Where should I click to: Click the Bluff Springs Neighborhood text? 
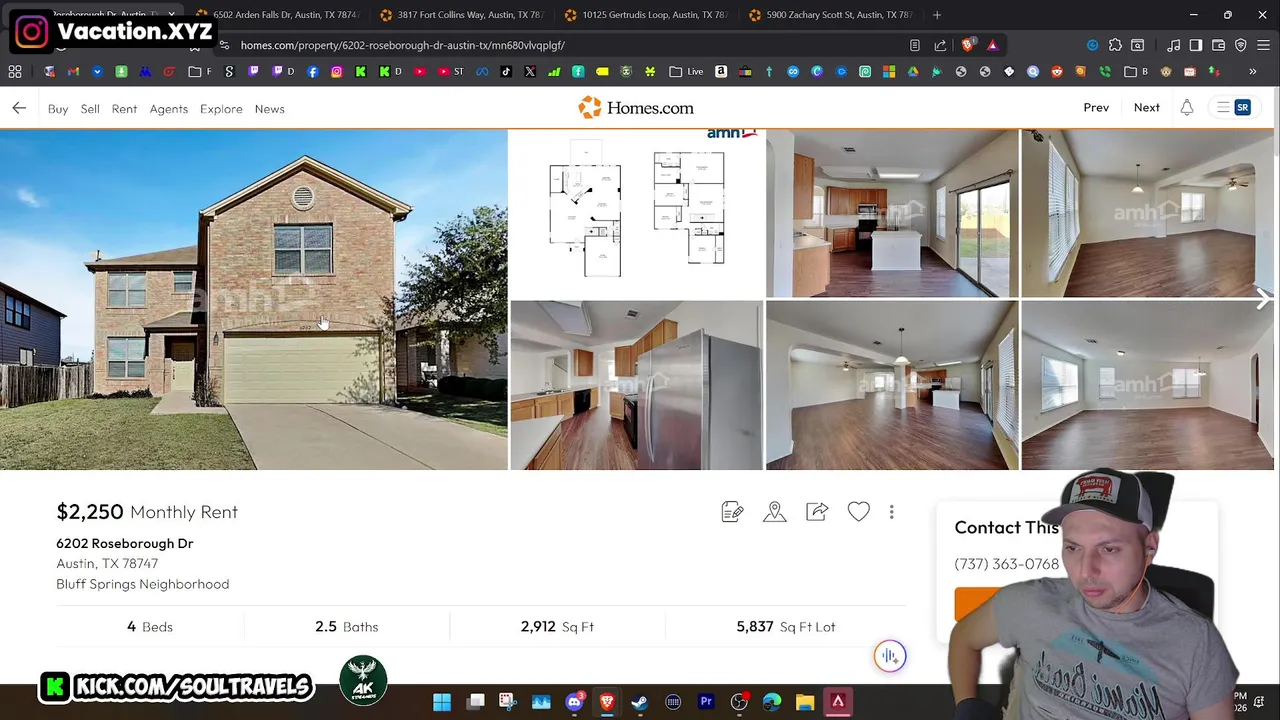coord(143,584)
